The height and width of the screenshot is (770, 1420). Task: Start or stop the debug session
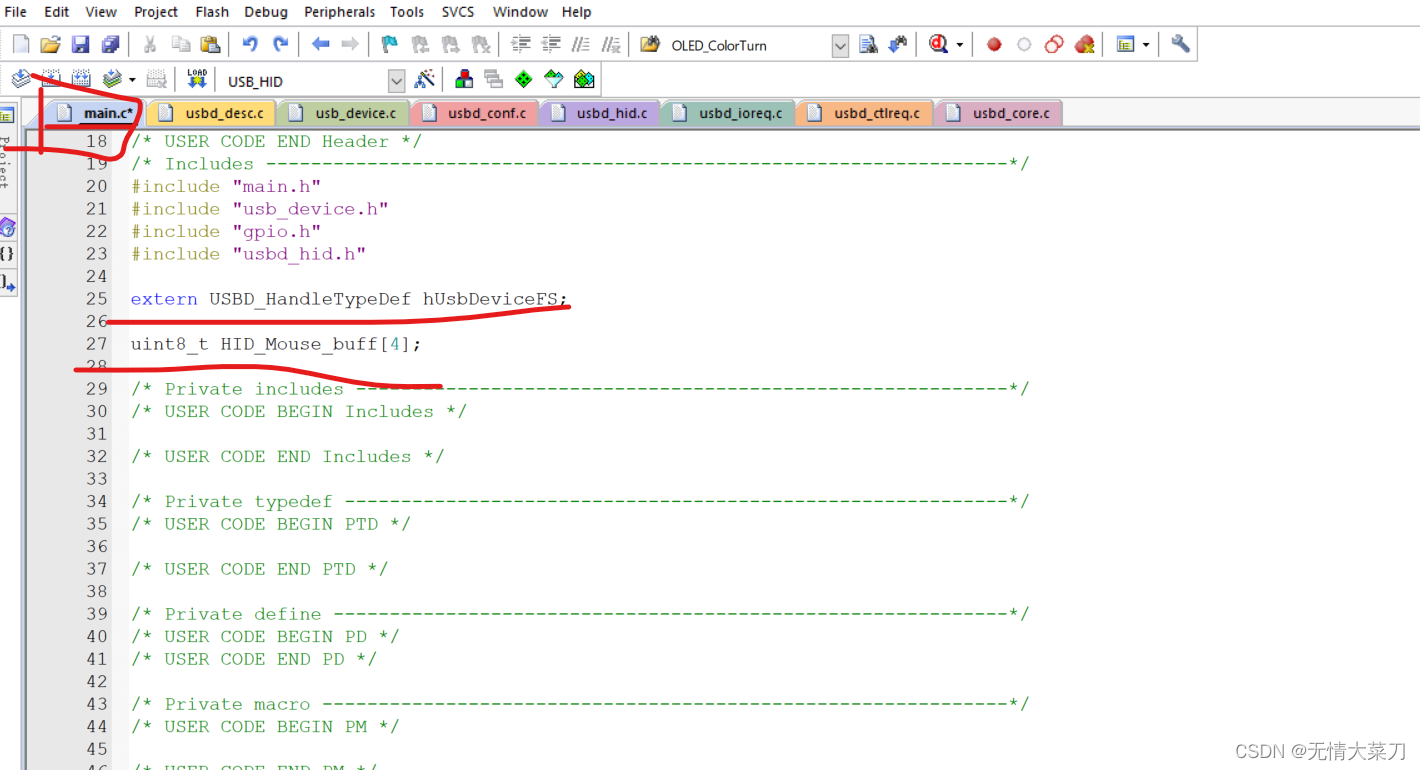pyautogui.click(x=938, y=45)
